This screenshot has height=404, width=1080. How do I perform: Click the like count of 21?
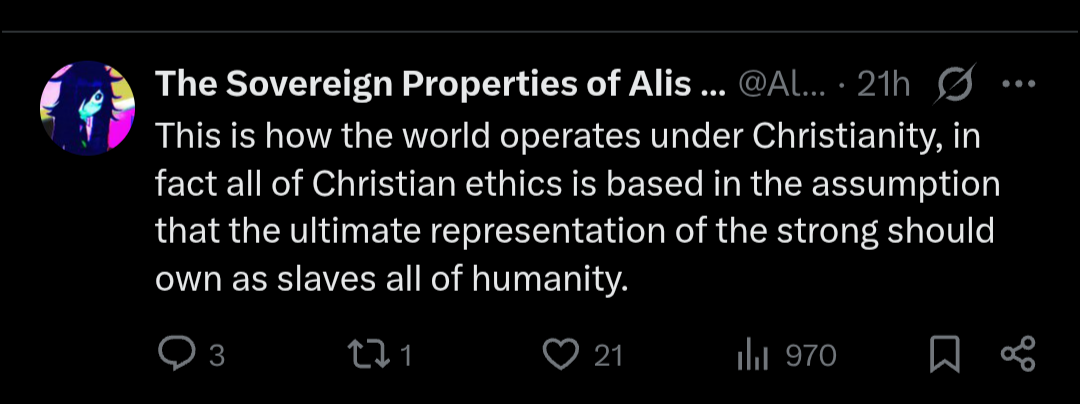[608, 356]
